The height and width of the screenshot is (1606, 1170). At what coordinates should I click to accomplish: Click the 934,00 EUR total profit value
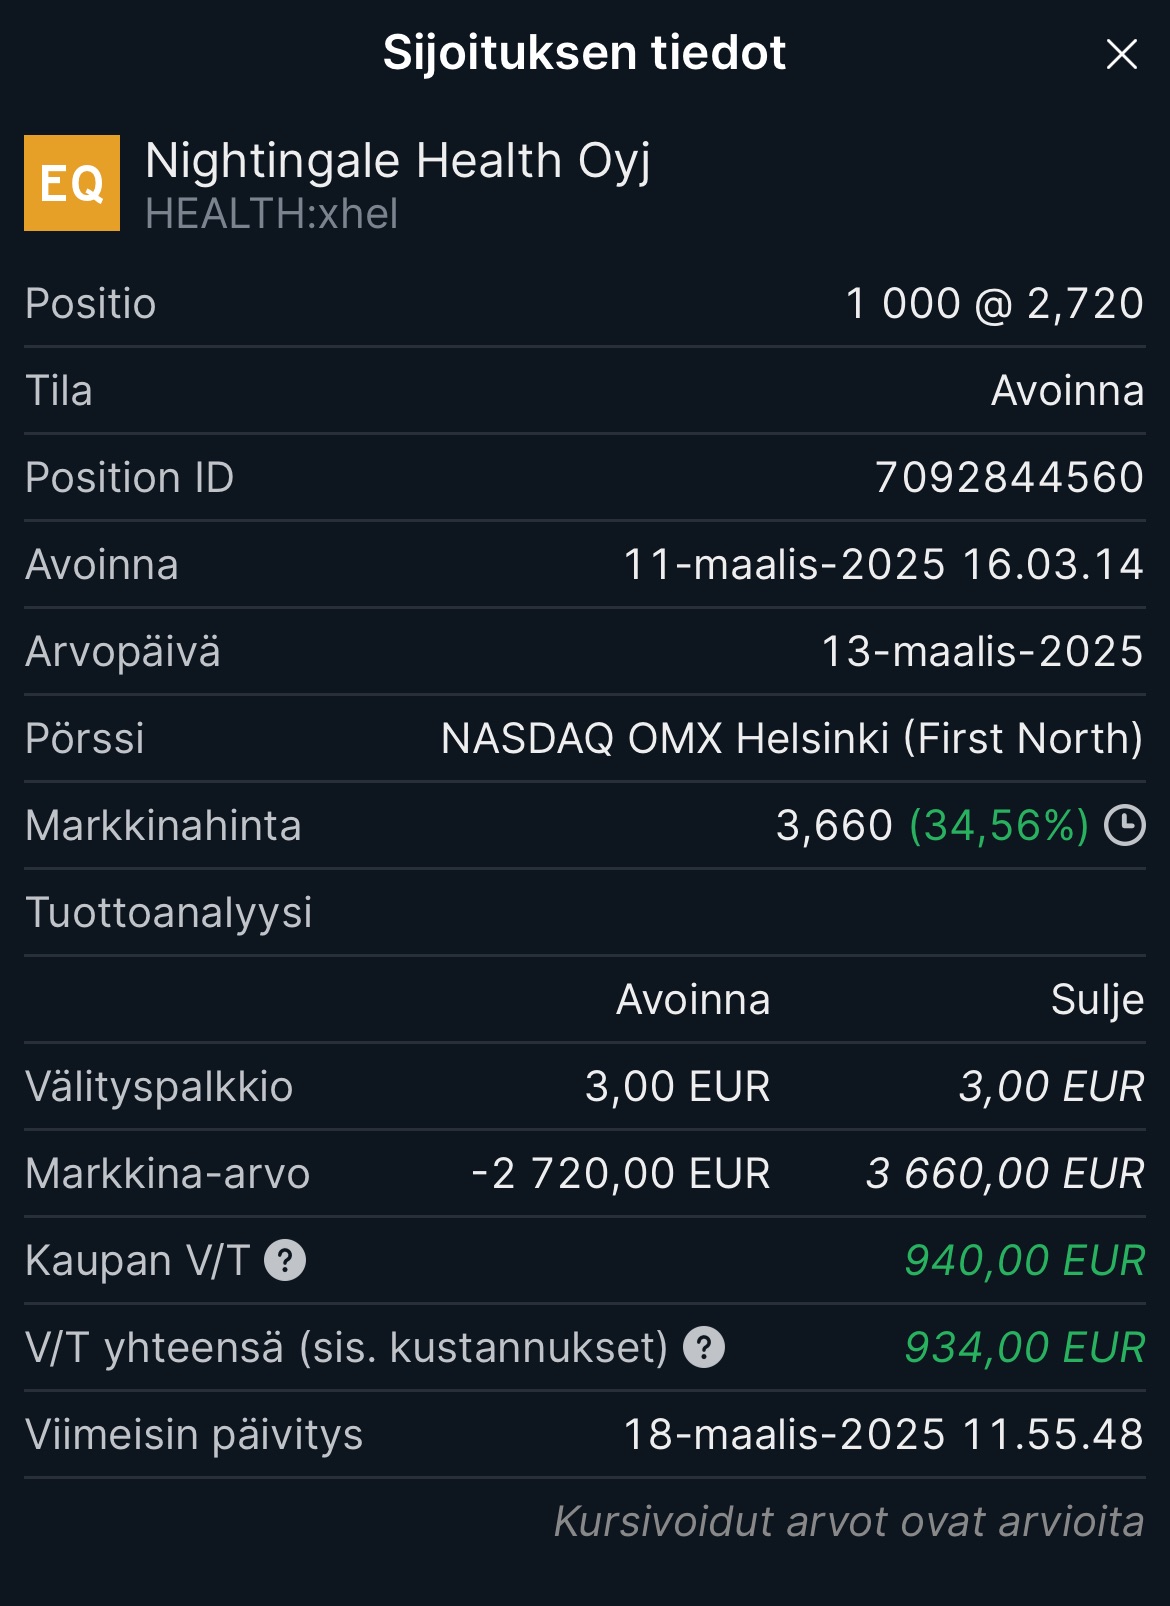coord(1024,1347)
